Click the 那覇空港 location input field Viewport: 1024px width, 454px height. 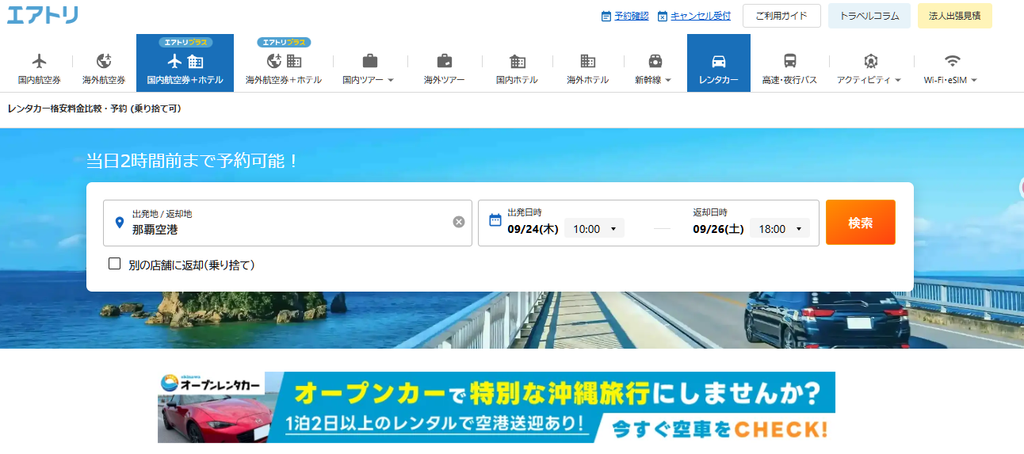287,223
